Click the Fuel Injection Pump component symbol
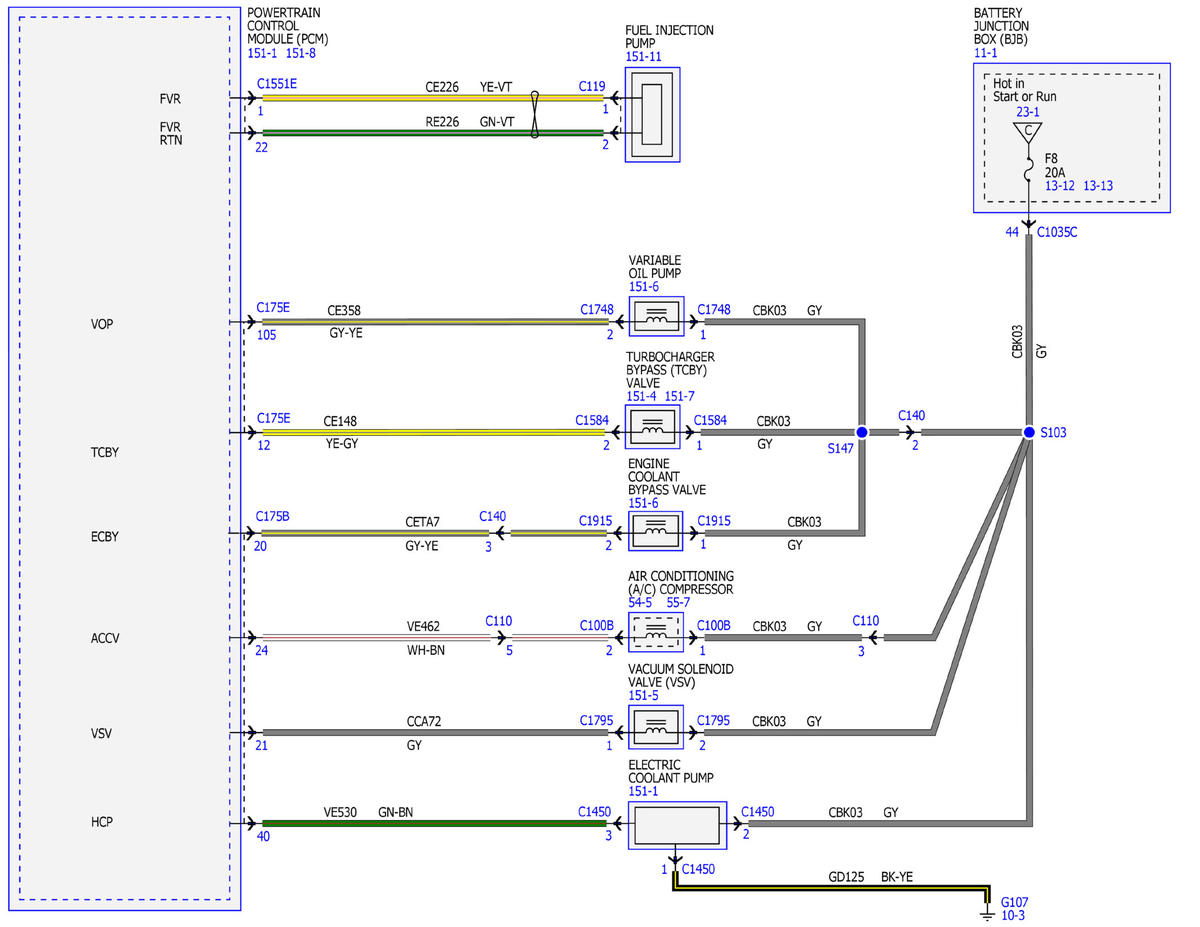The width and height of the screenshot is (1200, 927). click(x=652, y=115)
